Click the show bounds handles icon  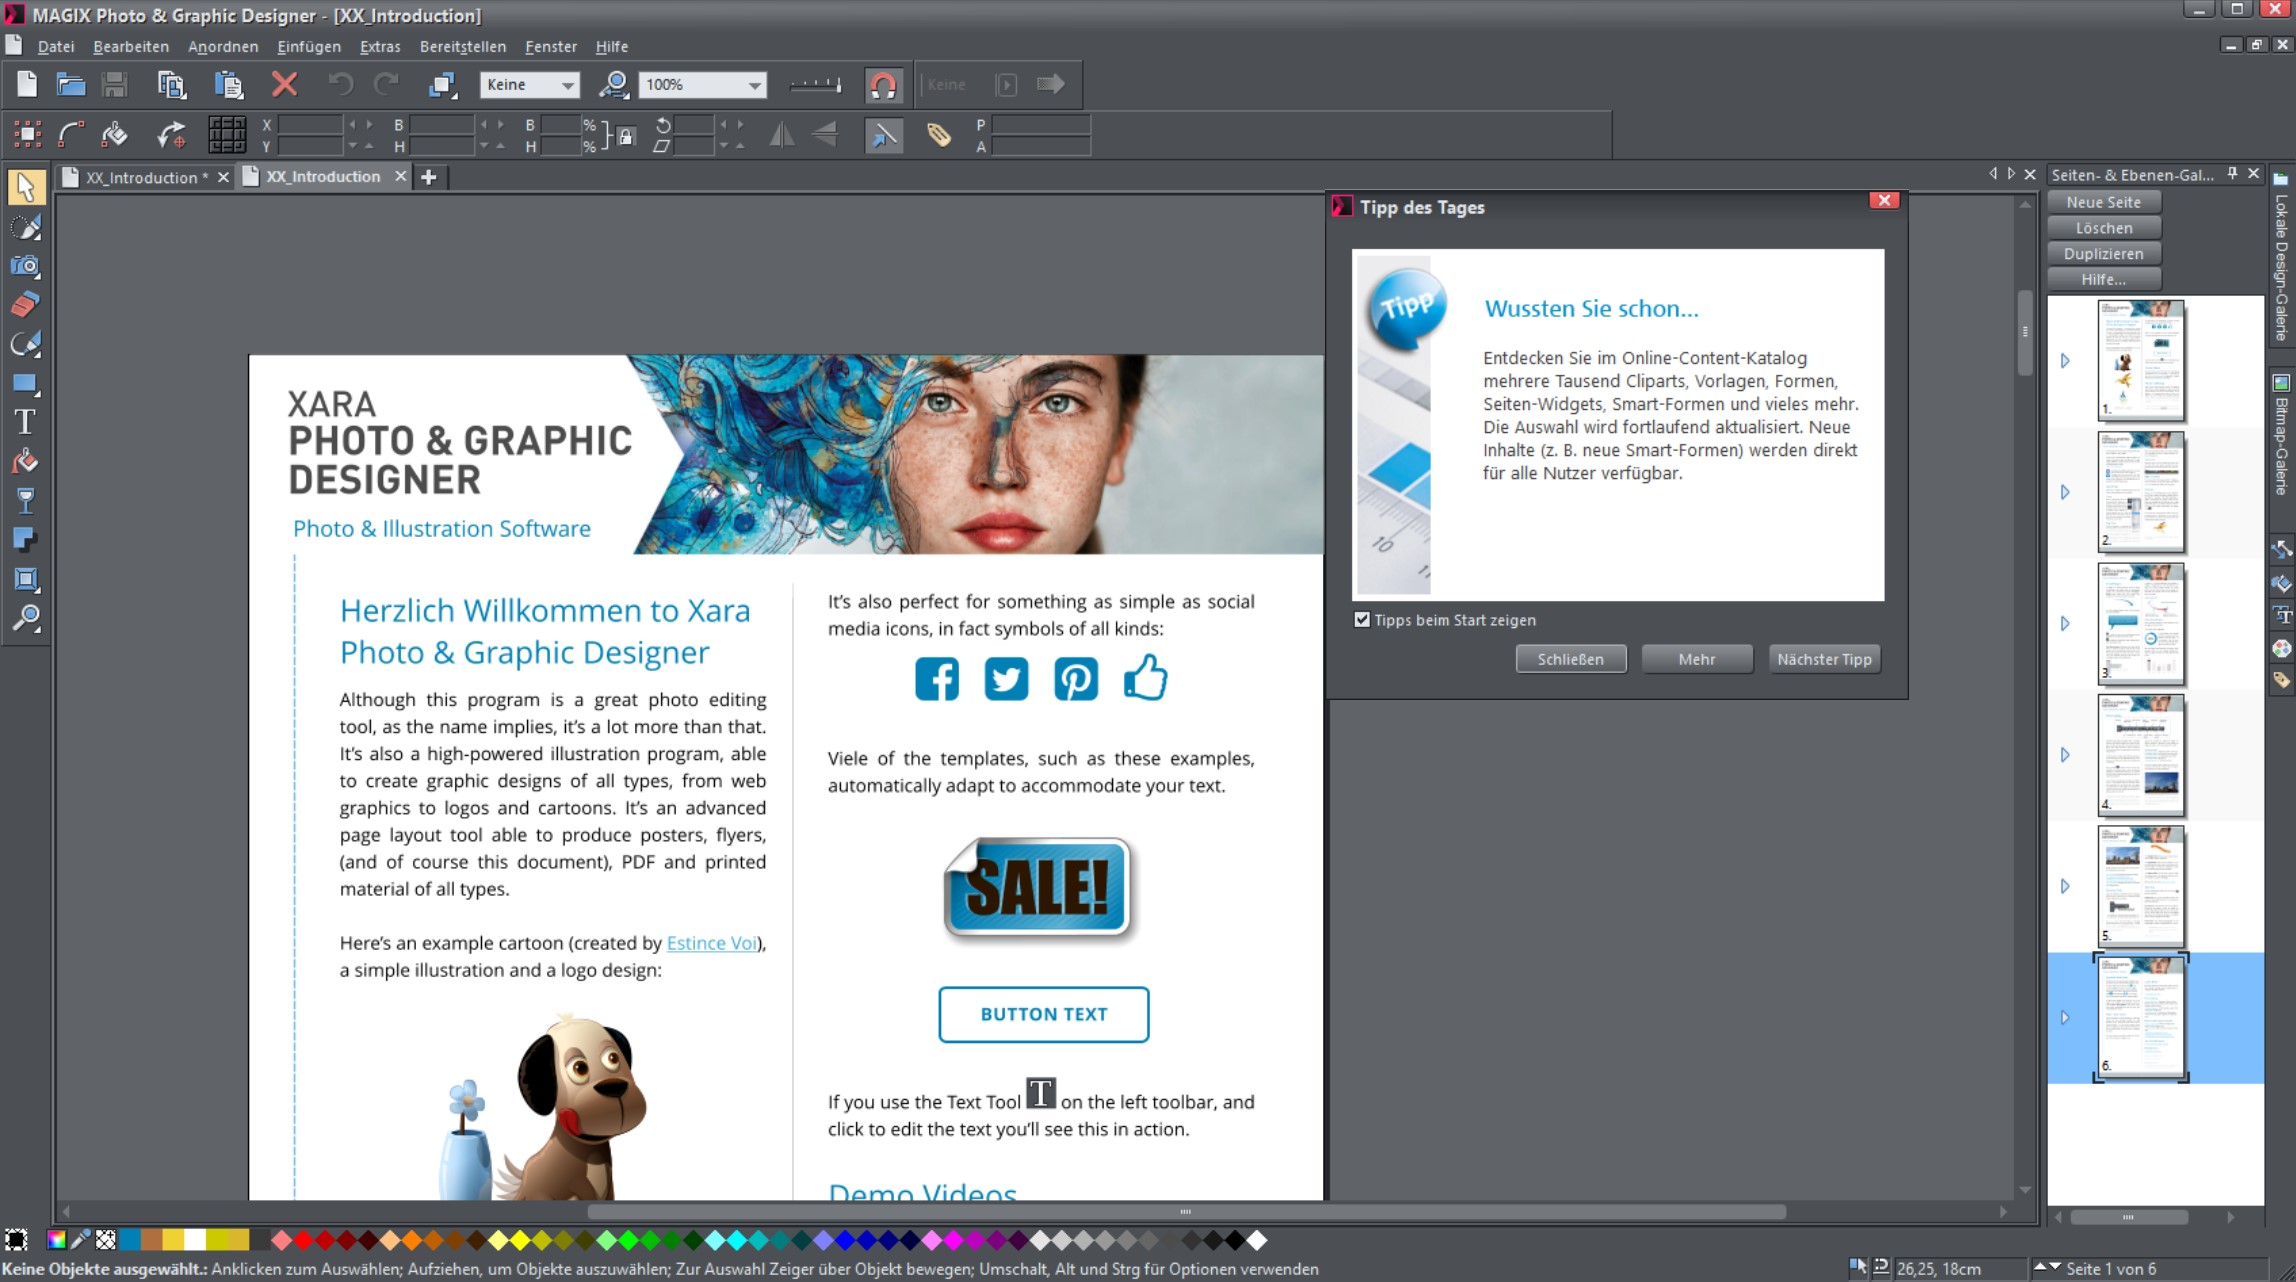tap(27, 134)
